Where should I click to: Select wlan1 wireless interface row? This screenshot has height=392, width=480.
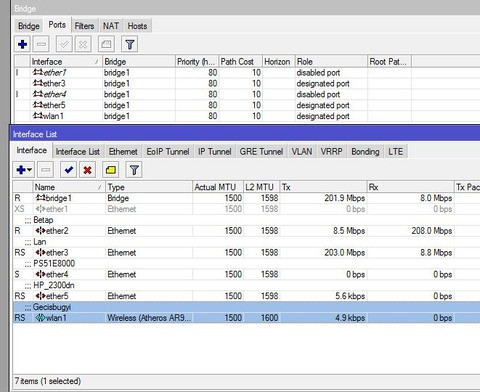click(247, 318)
